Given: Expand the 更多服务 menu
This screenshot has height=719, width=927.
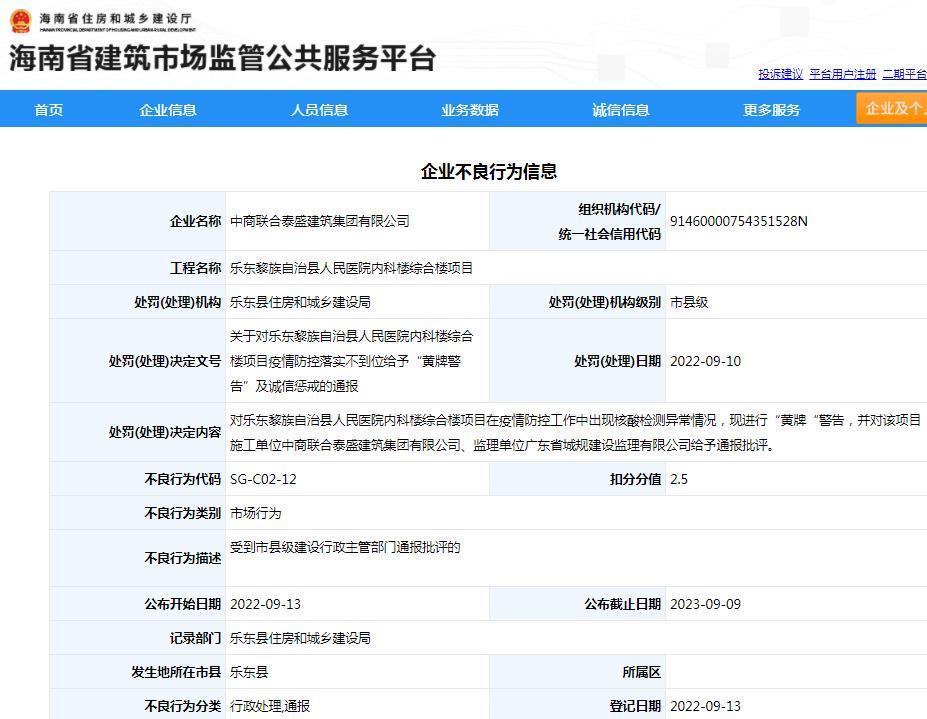Looking at the screenshot, I should point(771,110).
